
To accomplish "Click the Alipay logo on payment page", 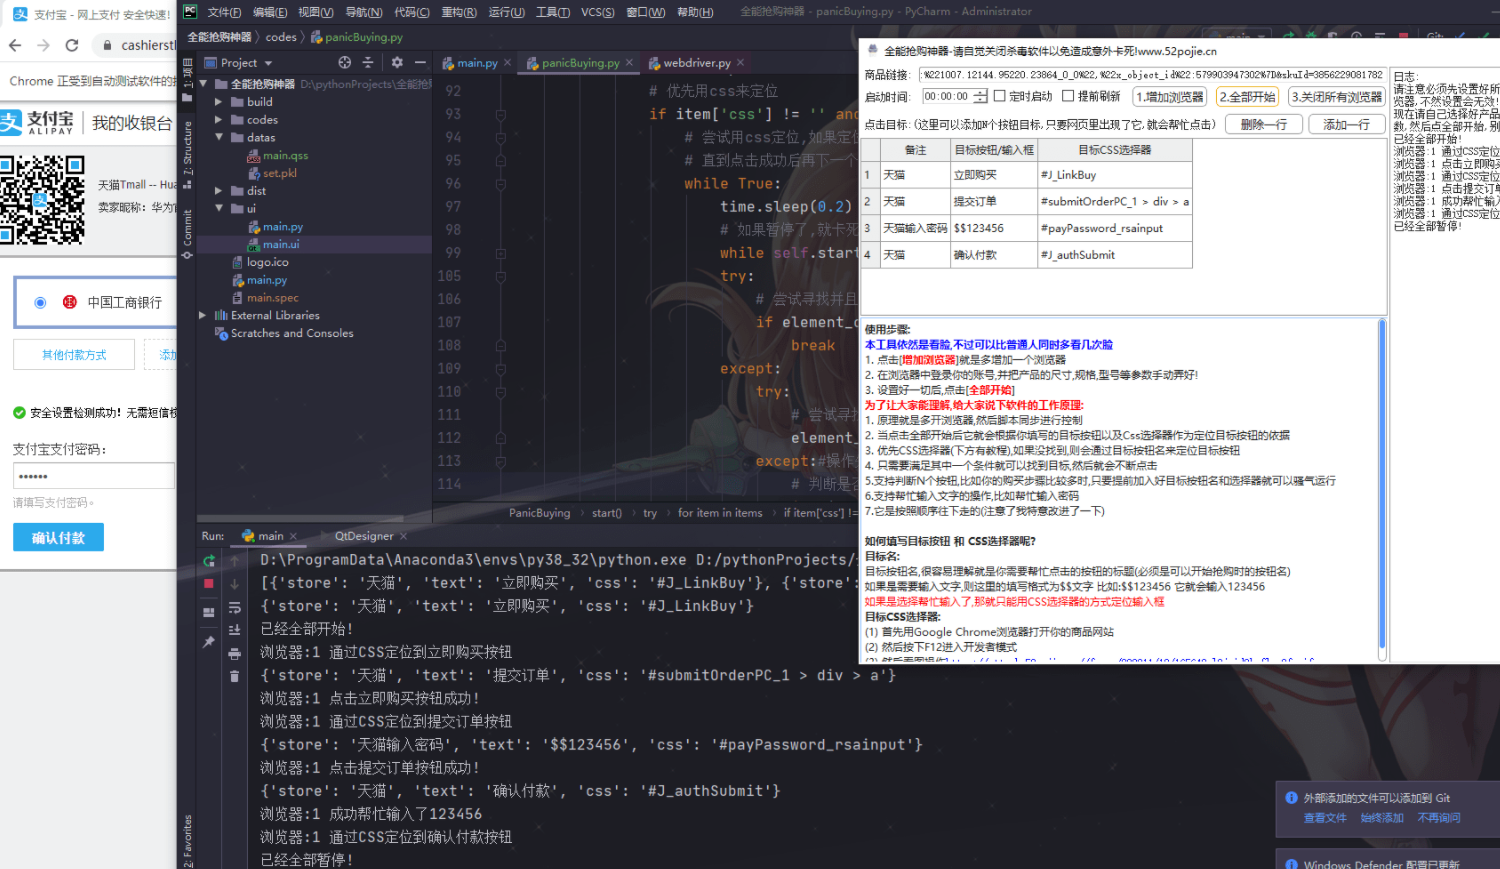I will click(37, 123).
